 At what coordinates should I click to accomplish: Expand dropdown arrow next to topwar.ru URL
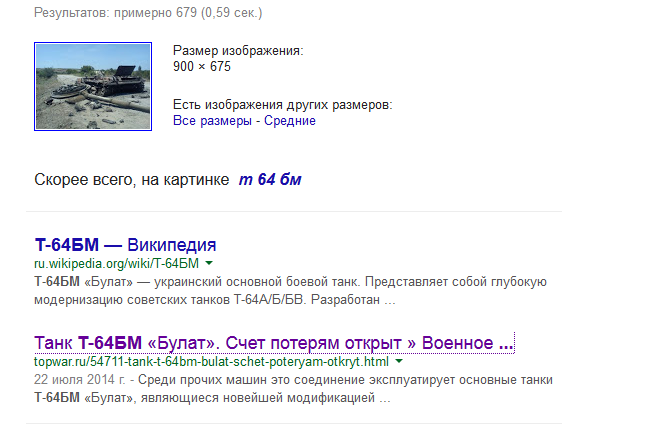[399, 361]
